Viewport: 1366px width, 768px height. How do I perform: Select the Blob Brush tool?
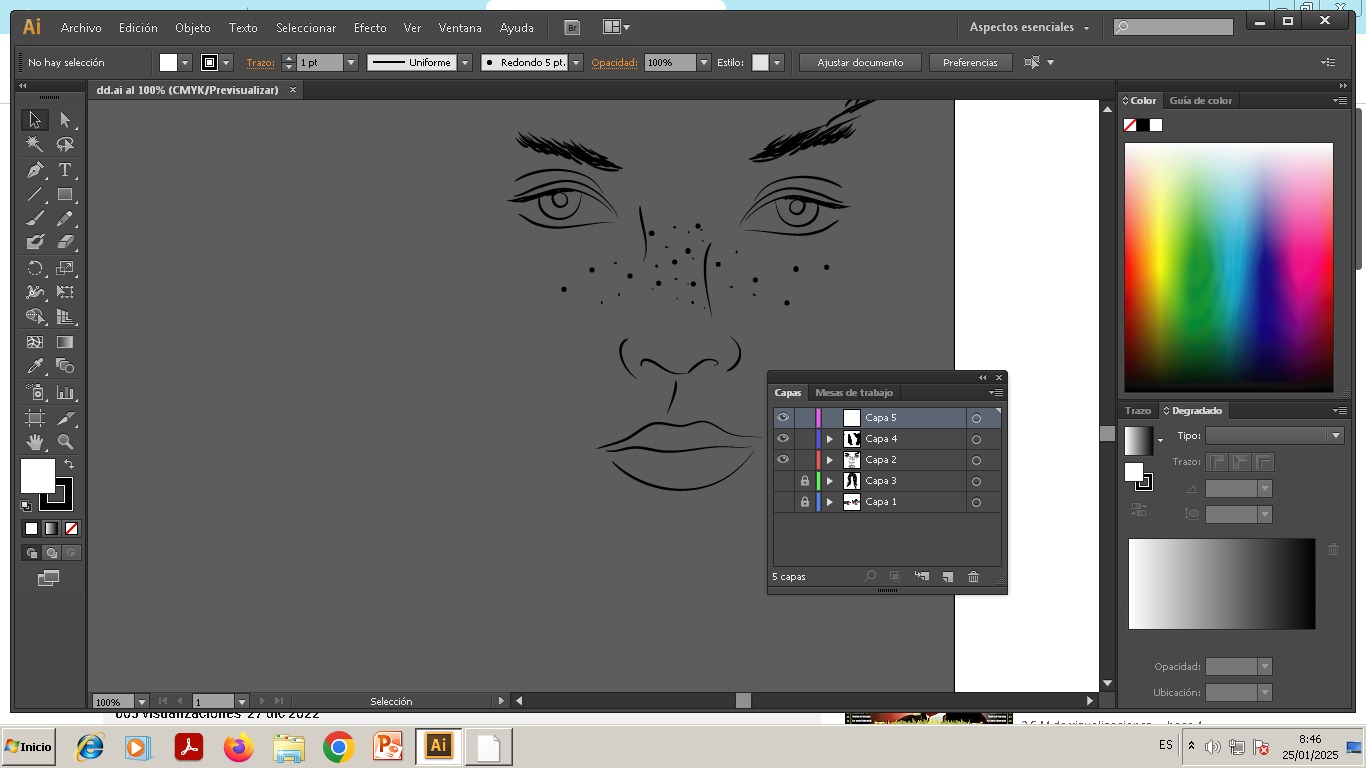tap(35, 242)
